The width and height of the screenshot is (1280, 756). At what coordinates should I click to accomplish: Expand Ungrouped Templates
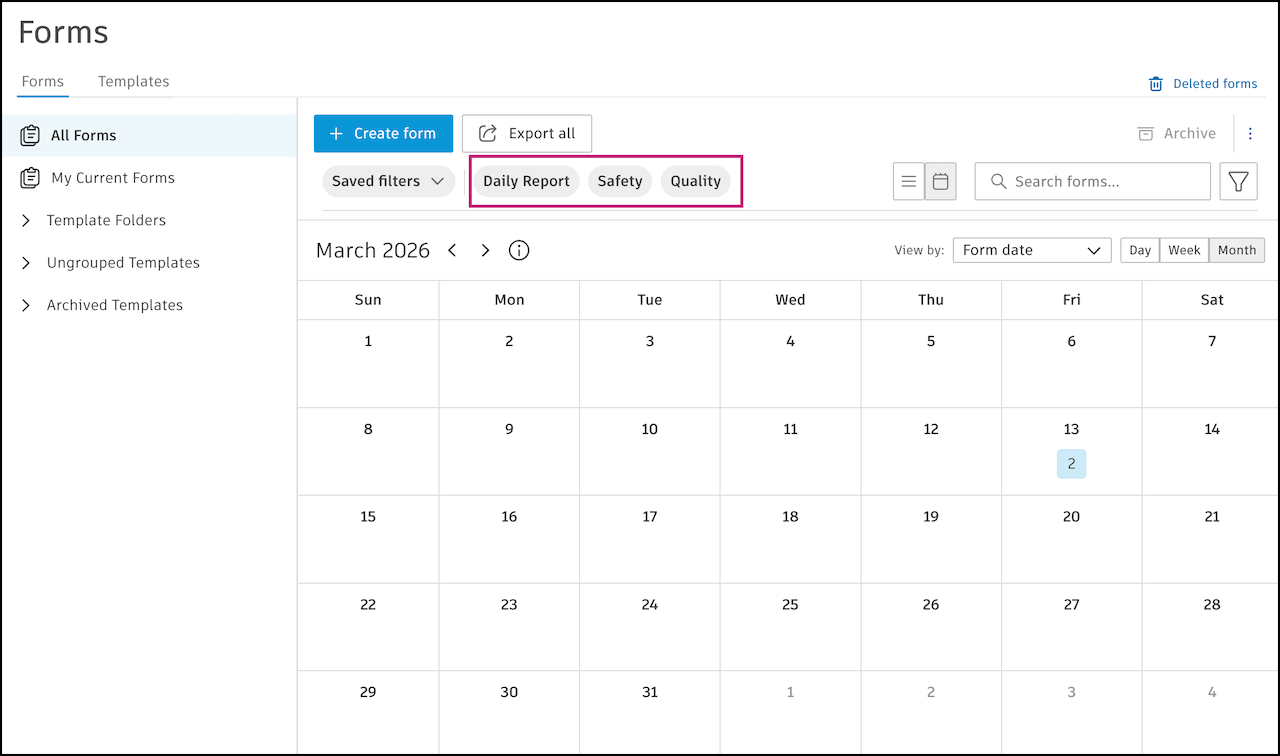[26, 263]
